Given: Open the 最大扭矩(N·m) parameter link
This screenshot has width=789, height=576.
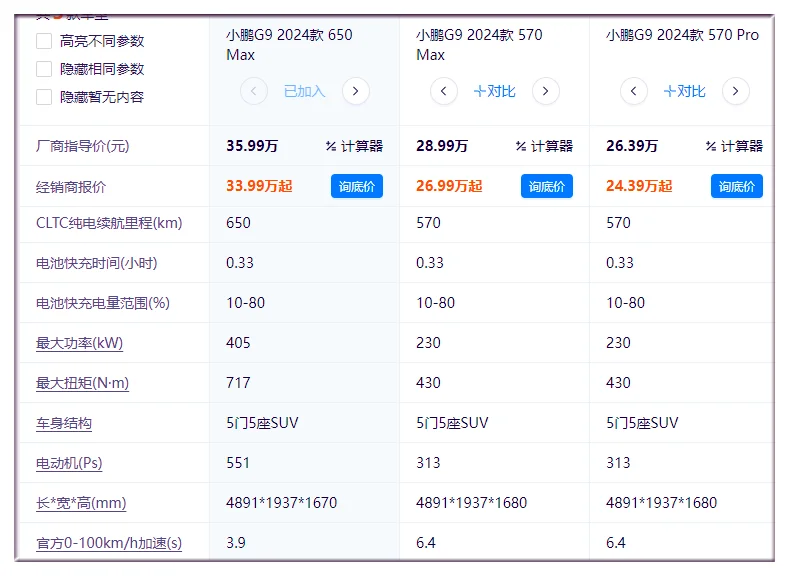Looking at the screenshot, I should tap(83, 383).
